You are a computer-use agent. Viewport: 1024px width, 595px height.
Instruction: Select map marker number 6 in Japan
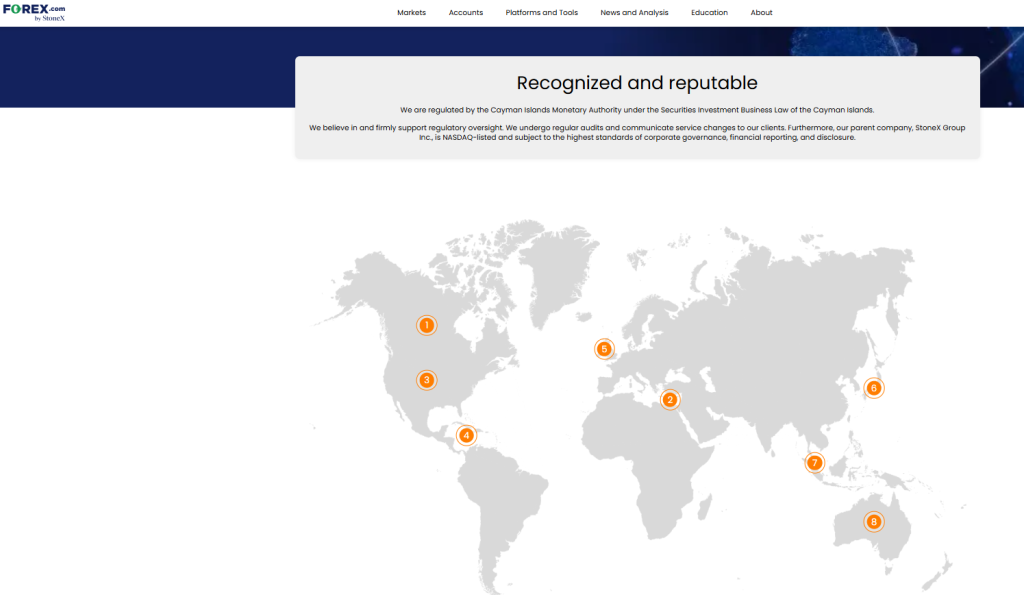[874, 388]
